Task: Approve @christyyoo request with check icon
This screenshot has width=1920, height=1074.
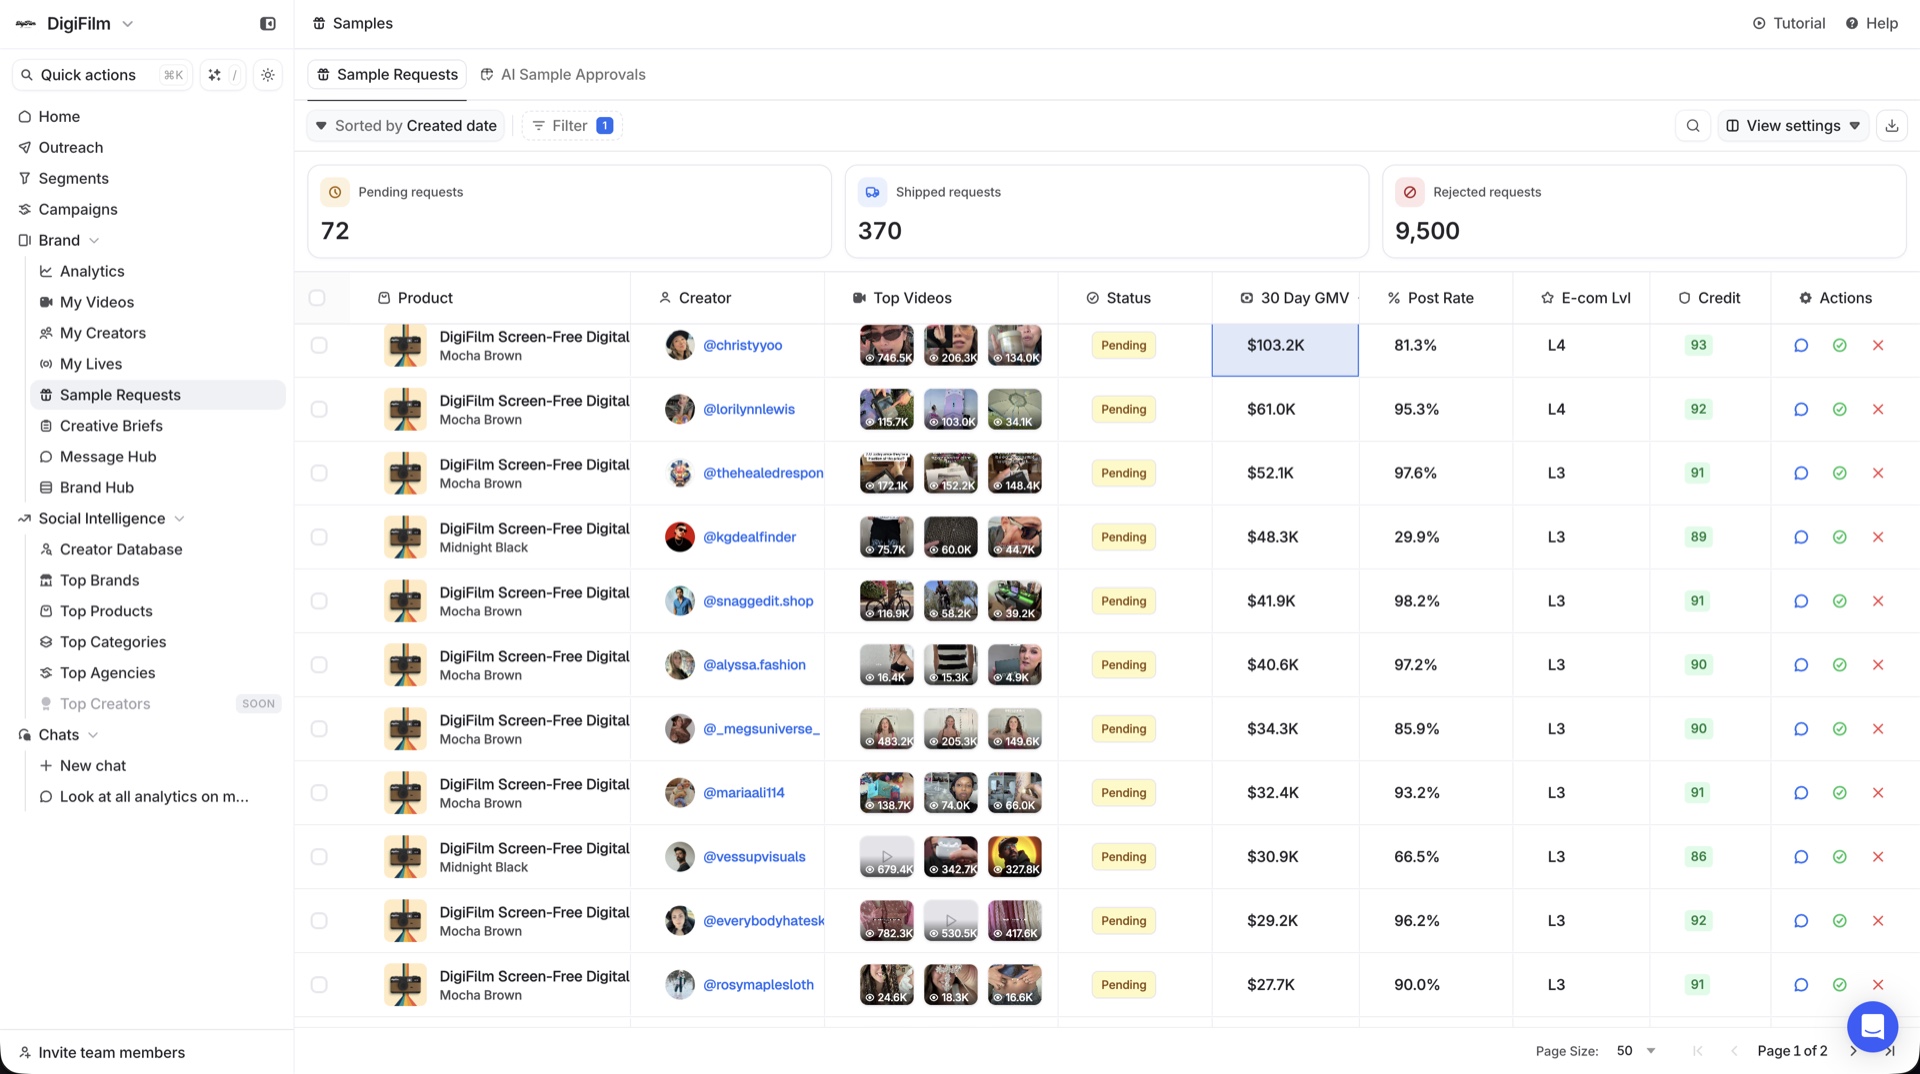Action: (x=1840, y=345)
